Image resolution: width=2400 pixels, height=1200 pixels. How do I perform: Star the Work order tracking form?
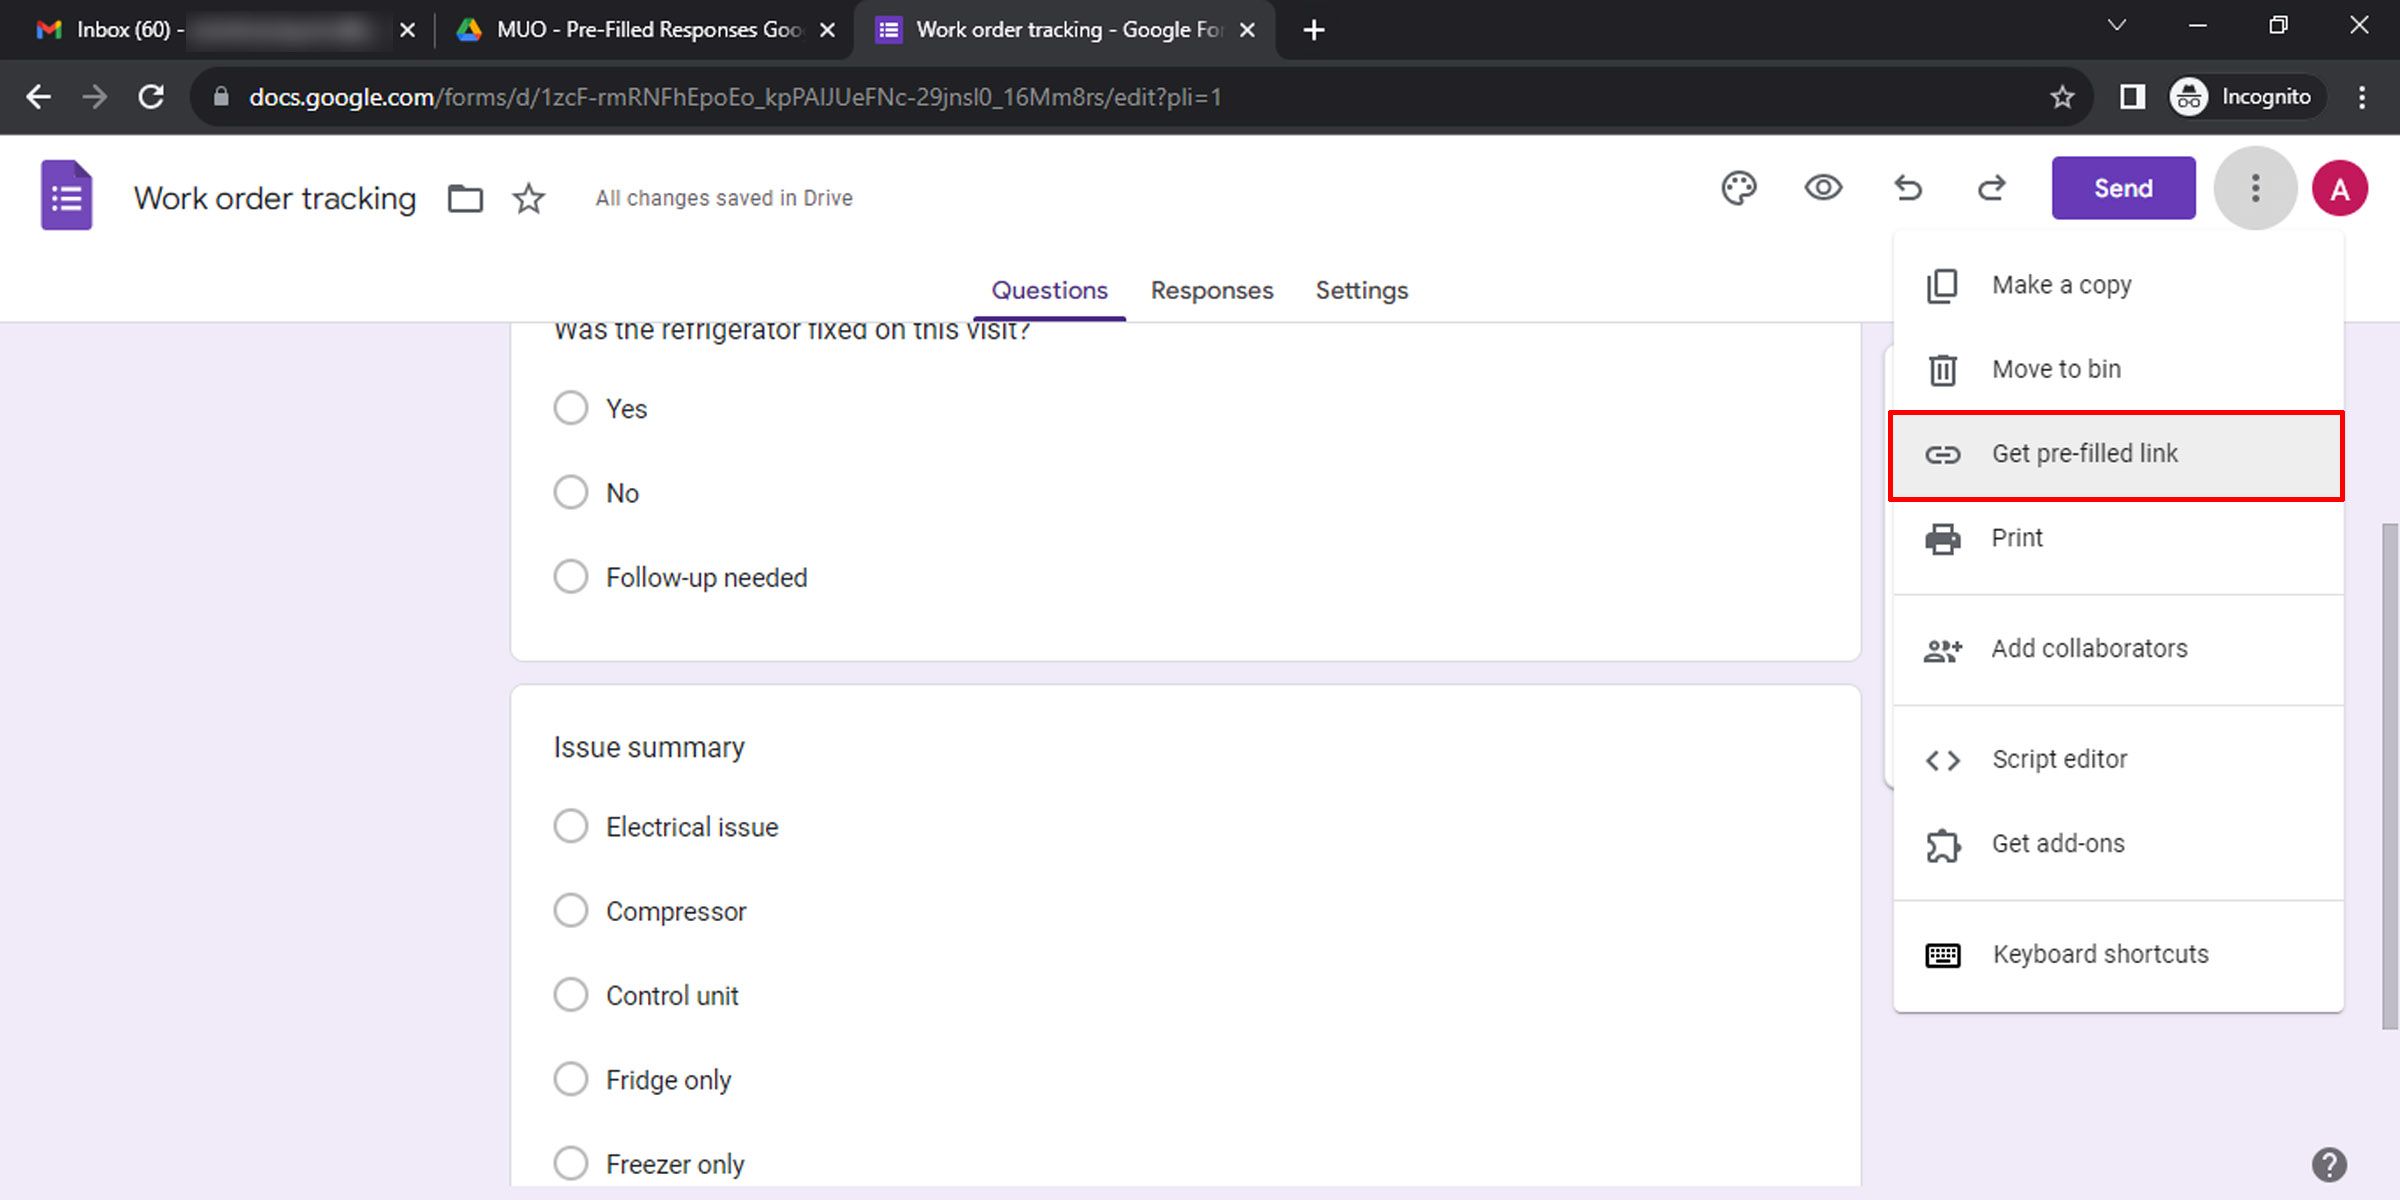(528, 198)
